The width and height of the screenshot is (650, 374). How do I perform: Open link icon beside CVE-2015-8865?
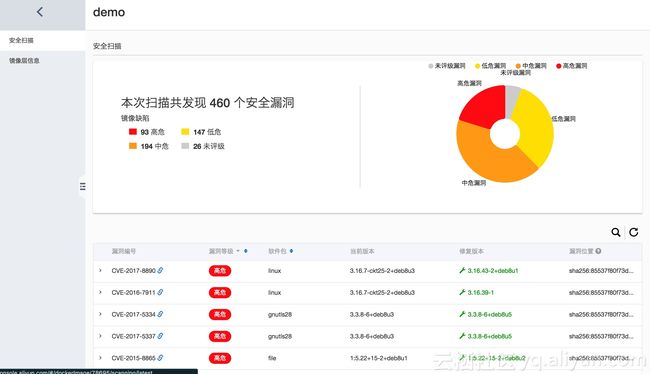tap(160, 358)
